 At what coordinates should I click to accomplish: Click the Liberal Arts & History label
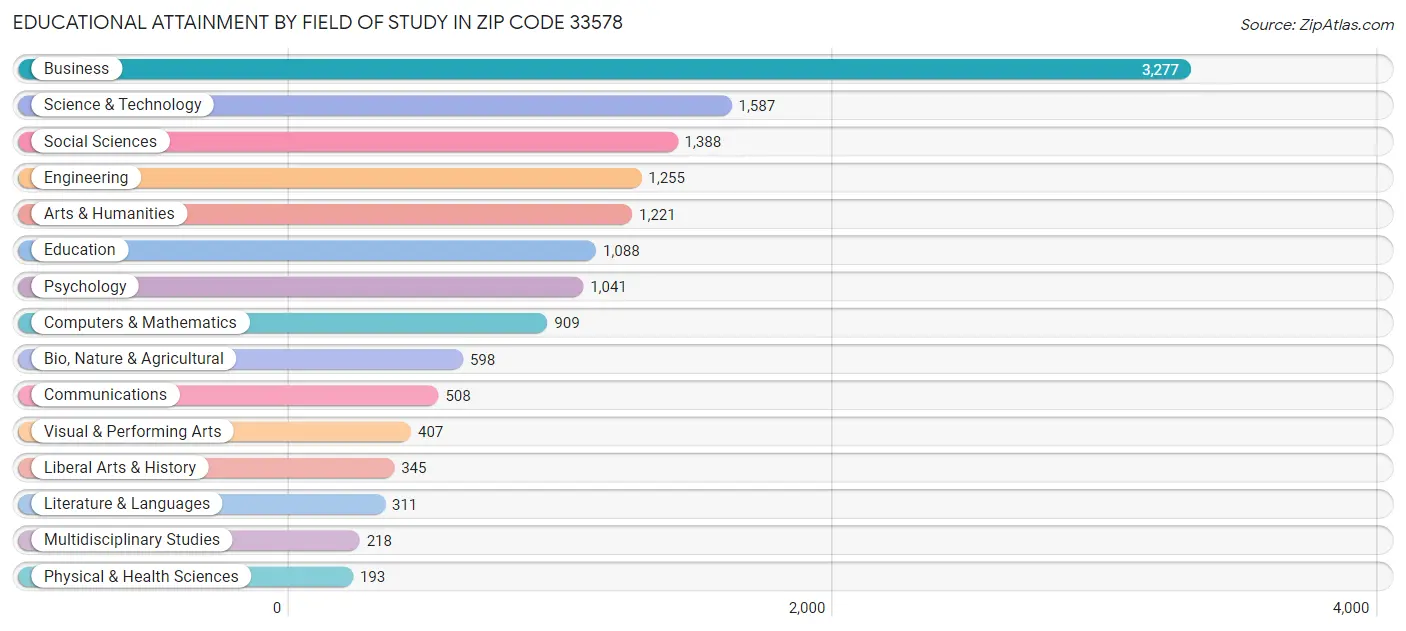(x=120, y=467)
